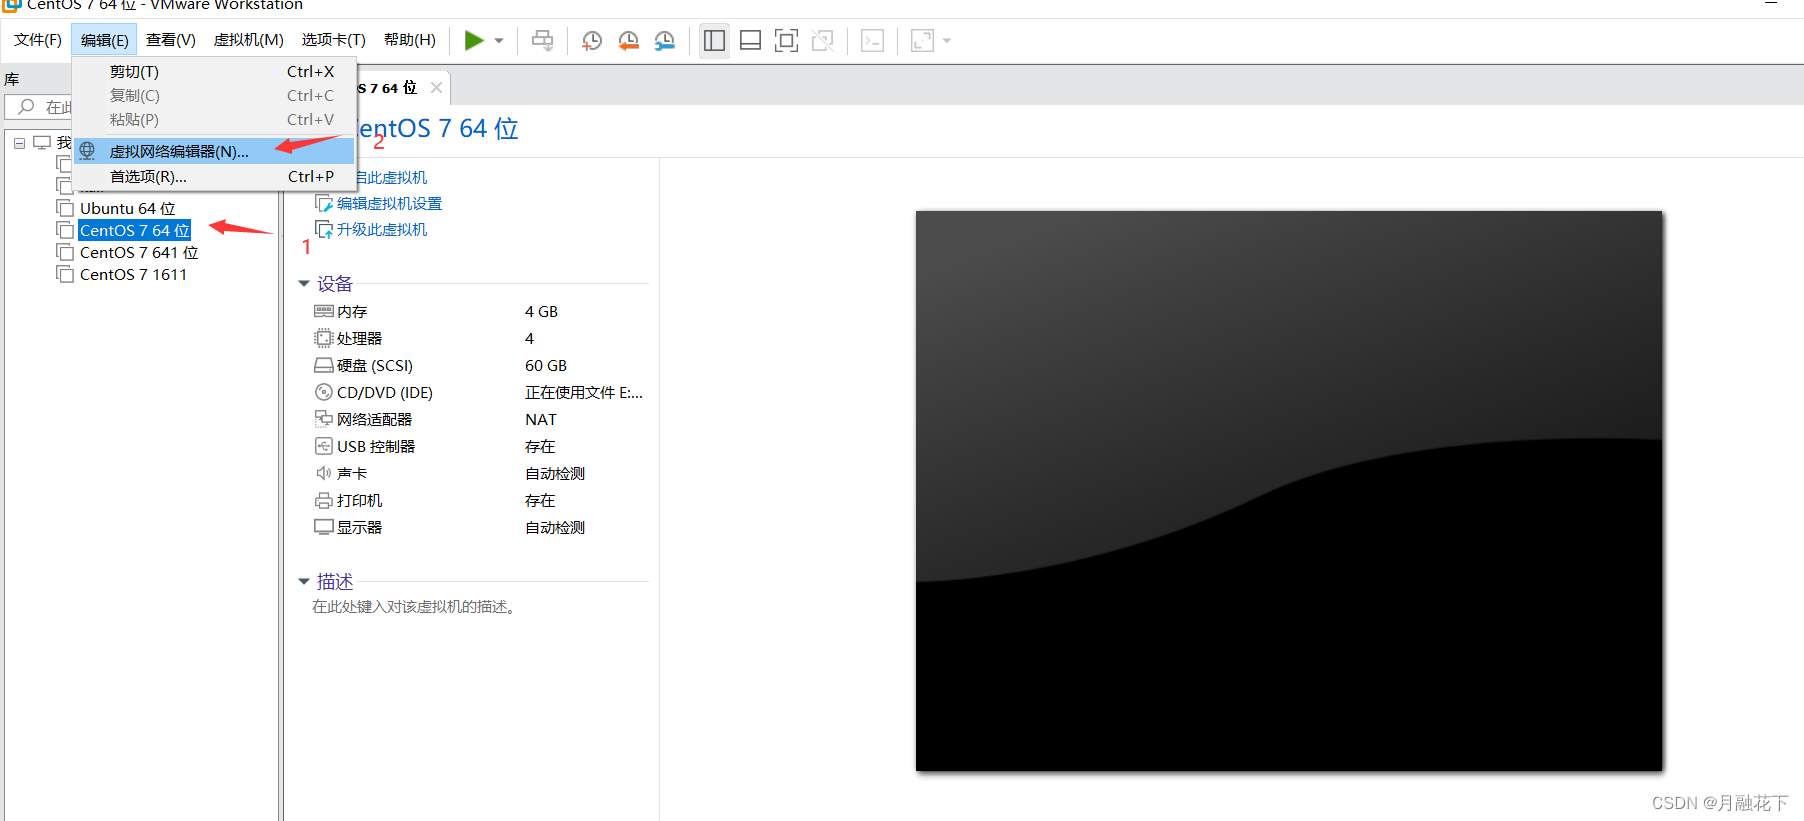Click 编辑虚拟机设置 link

tap(389, 203)
